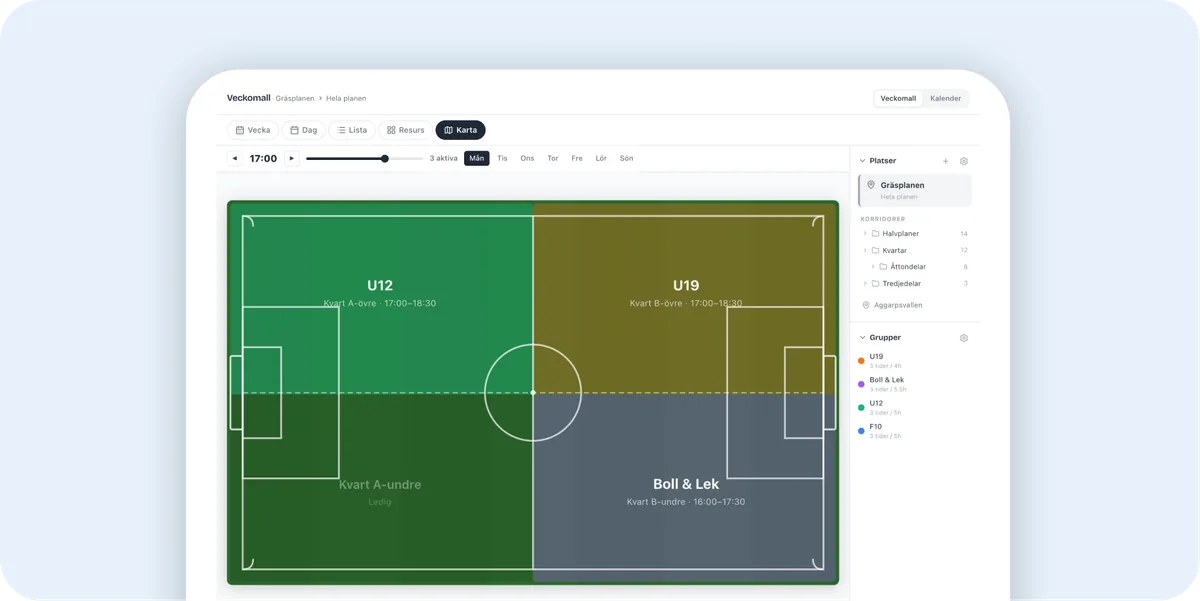Open Grupper settings gear
1200x601 pixels.
pos(964,338)
